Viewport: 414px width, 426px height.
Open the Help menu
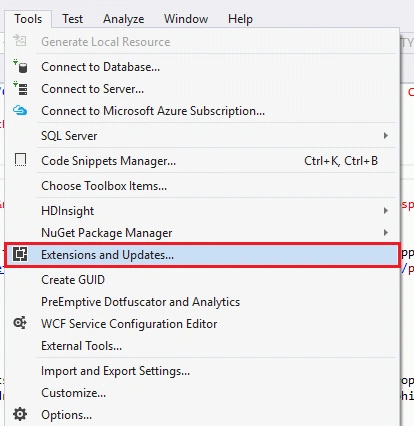point(240,19)
